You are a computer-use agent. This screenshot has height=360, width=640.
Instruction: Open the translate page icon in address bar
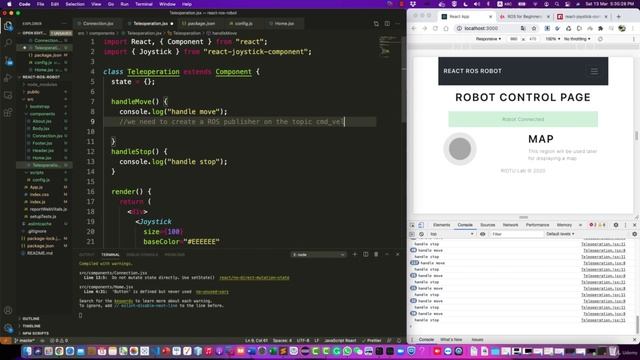point(523,28)
